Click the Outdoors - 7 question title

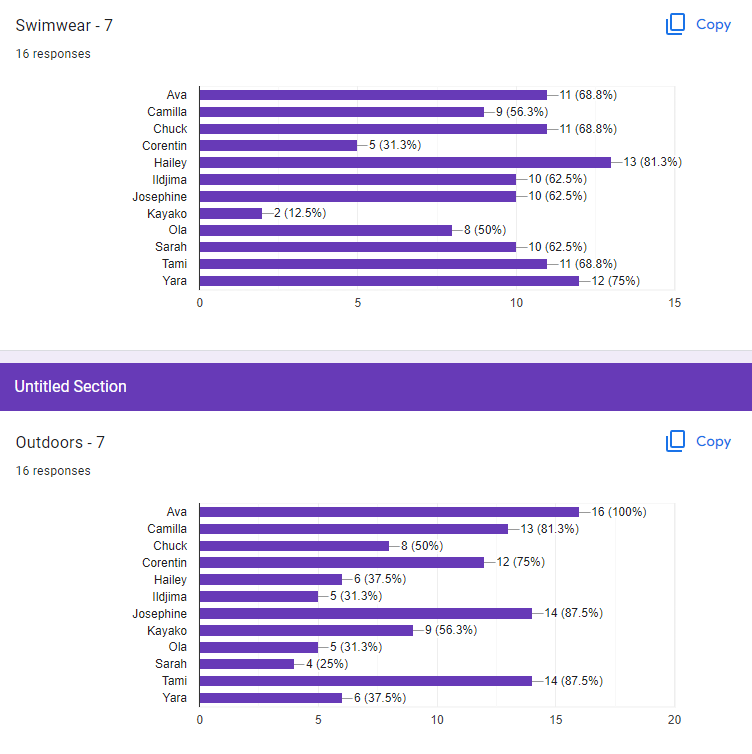[60, 442]
